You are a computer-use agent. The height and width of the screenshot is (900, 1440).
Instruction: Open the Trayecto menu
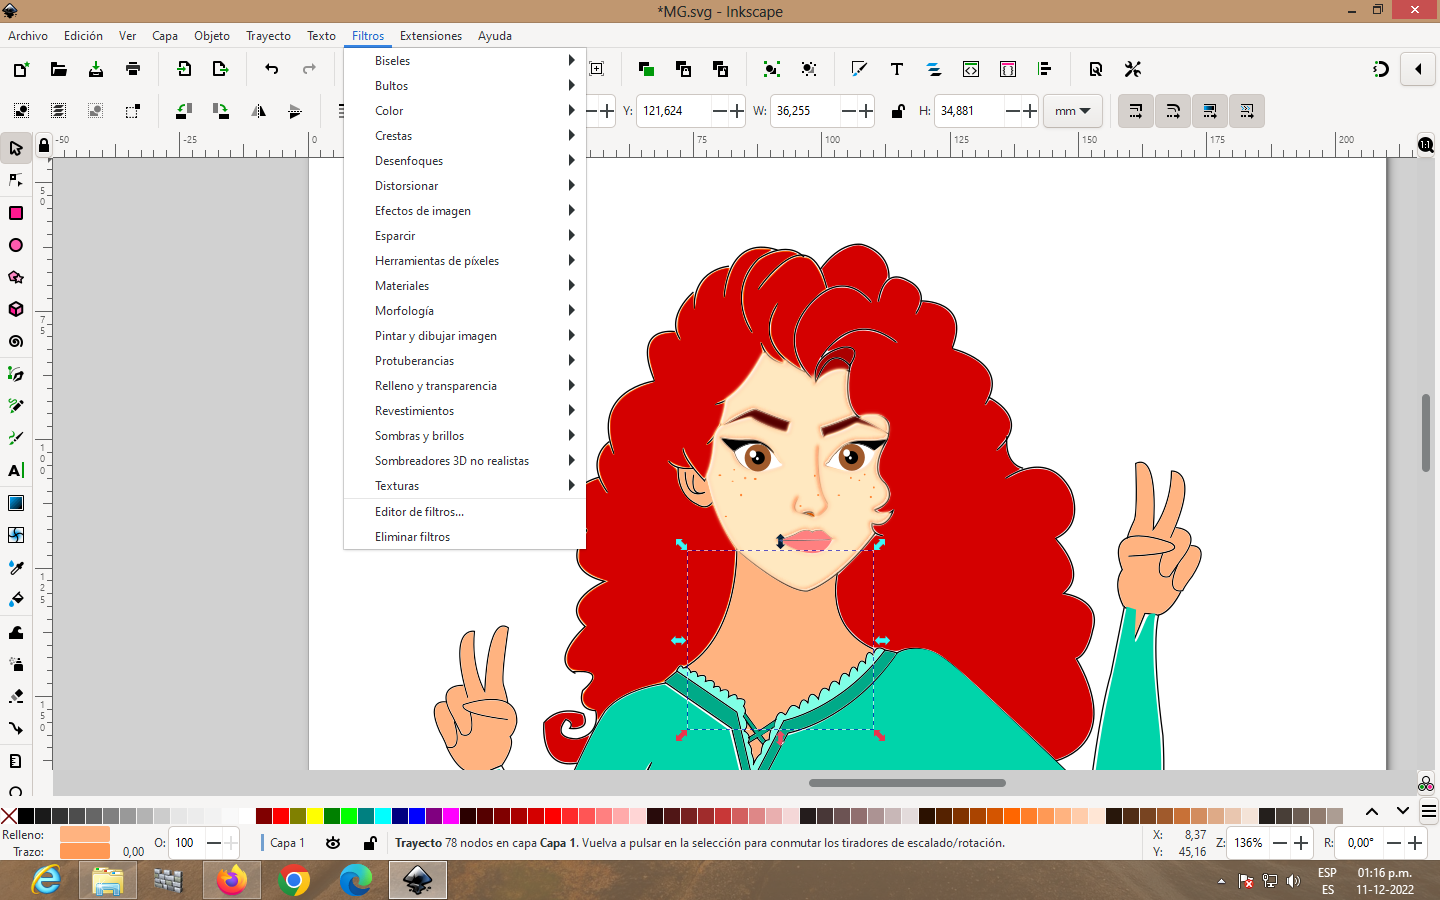[x=268, y=36]
